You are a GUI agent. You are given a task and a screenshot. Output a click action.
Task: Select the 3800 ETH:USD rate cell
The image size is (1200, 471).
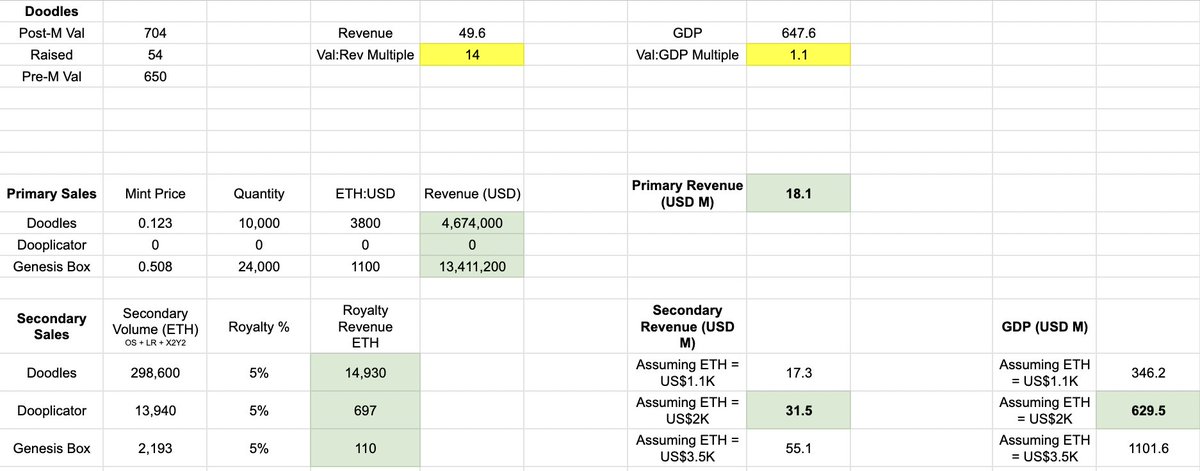point(366,224)
